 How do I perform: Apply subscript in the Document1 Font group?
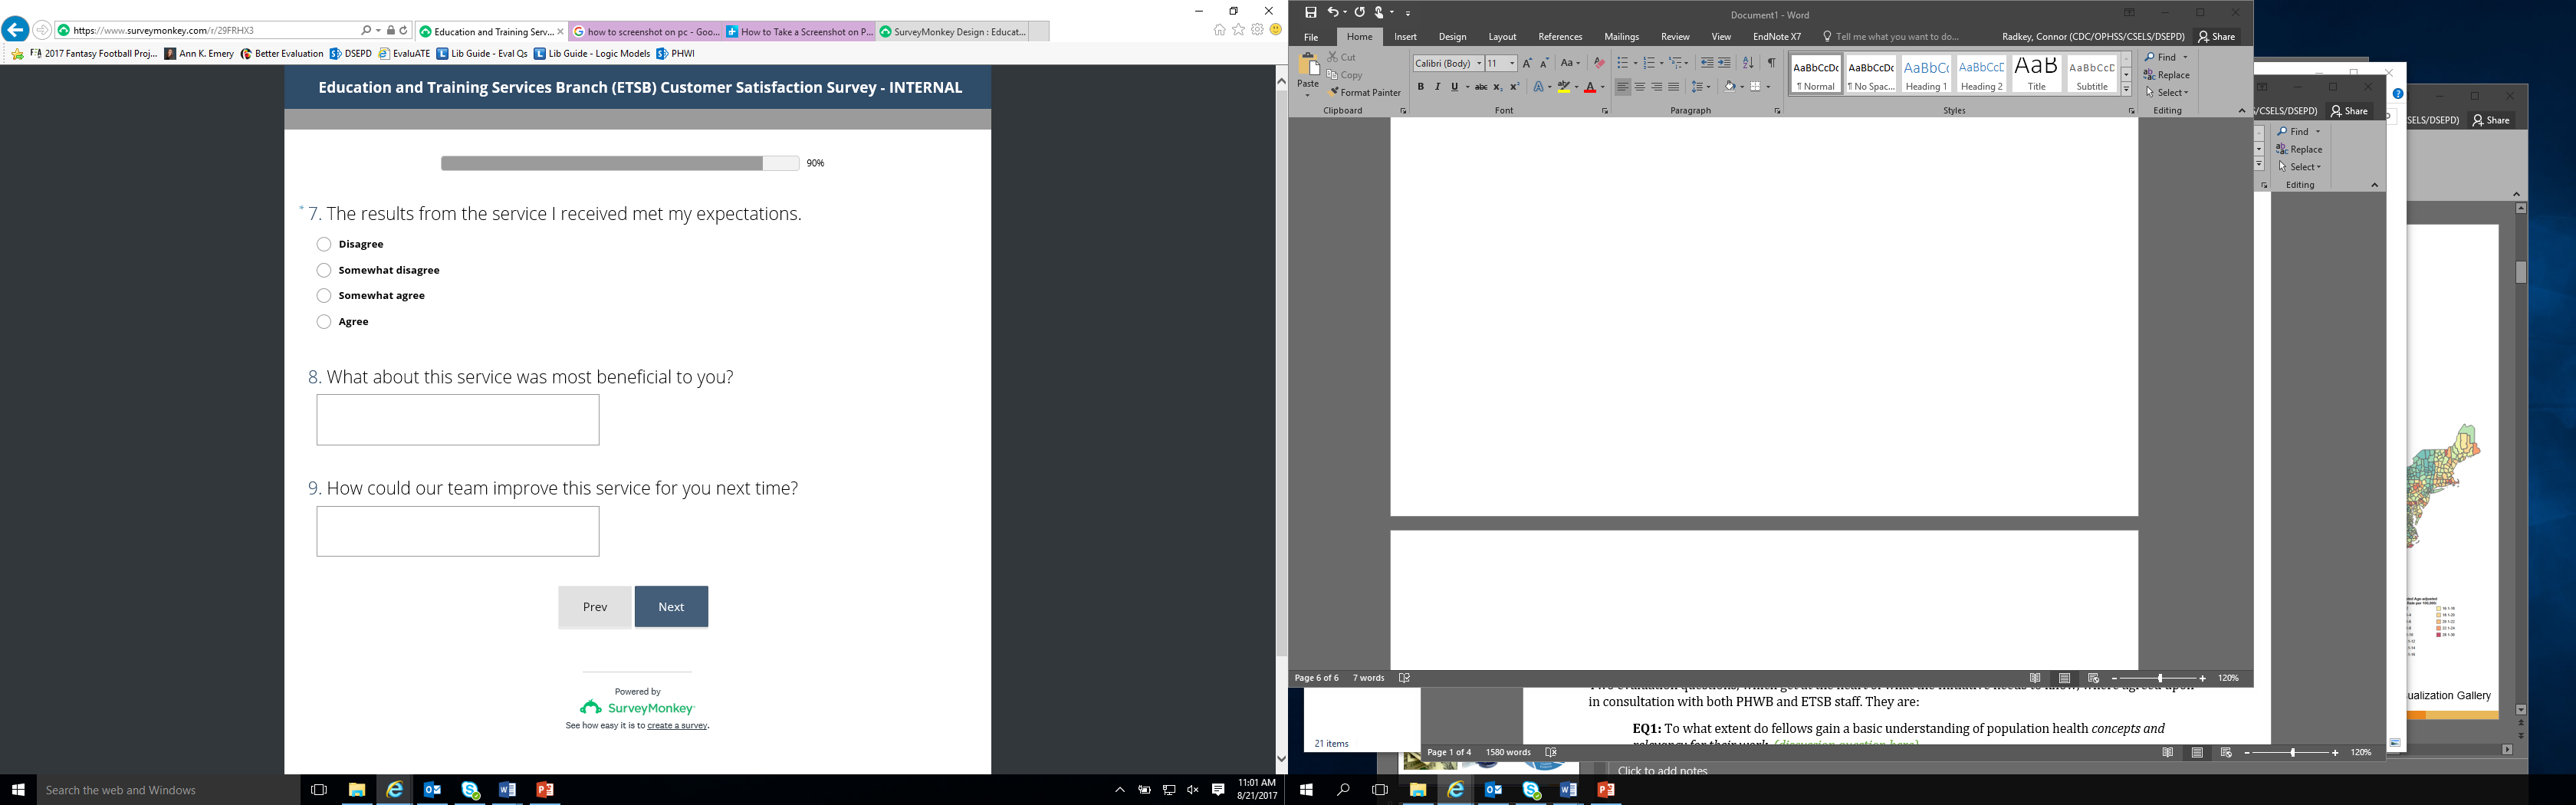[1498, 87]
